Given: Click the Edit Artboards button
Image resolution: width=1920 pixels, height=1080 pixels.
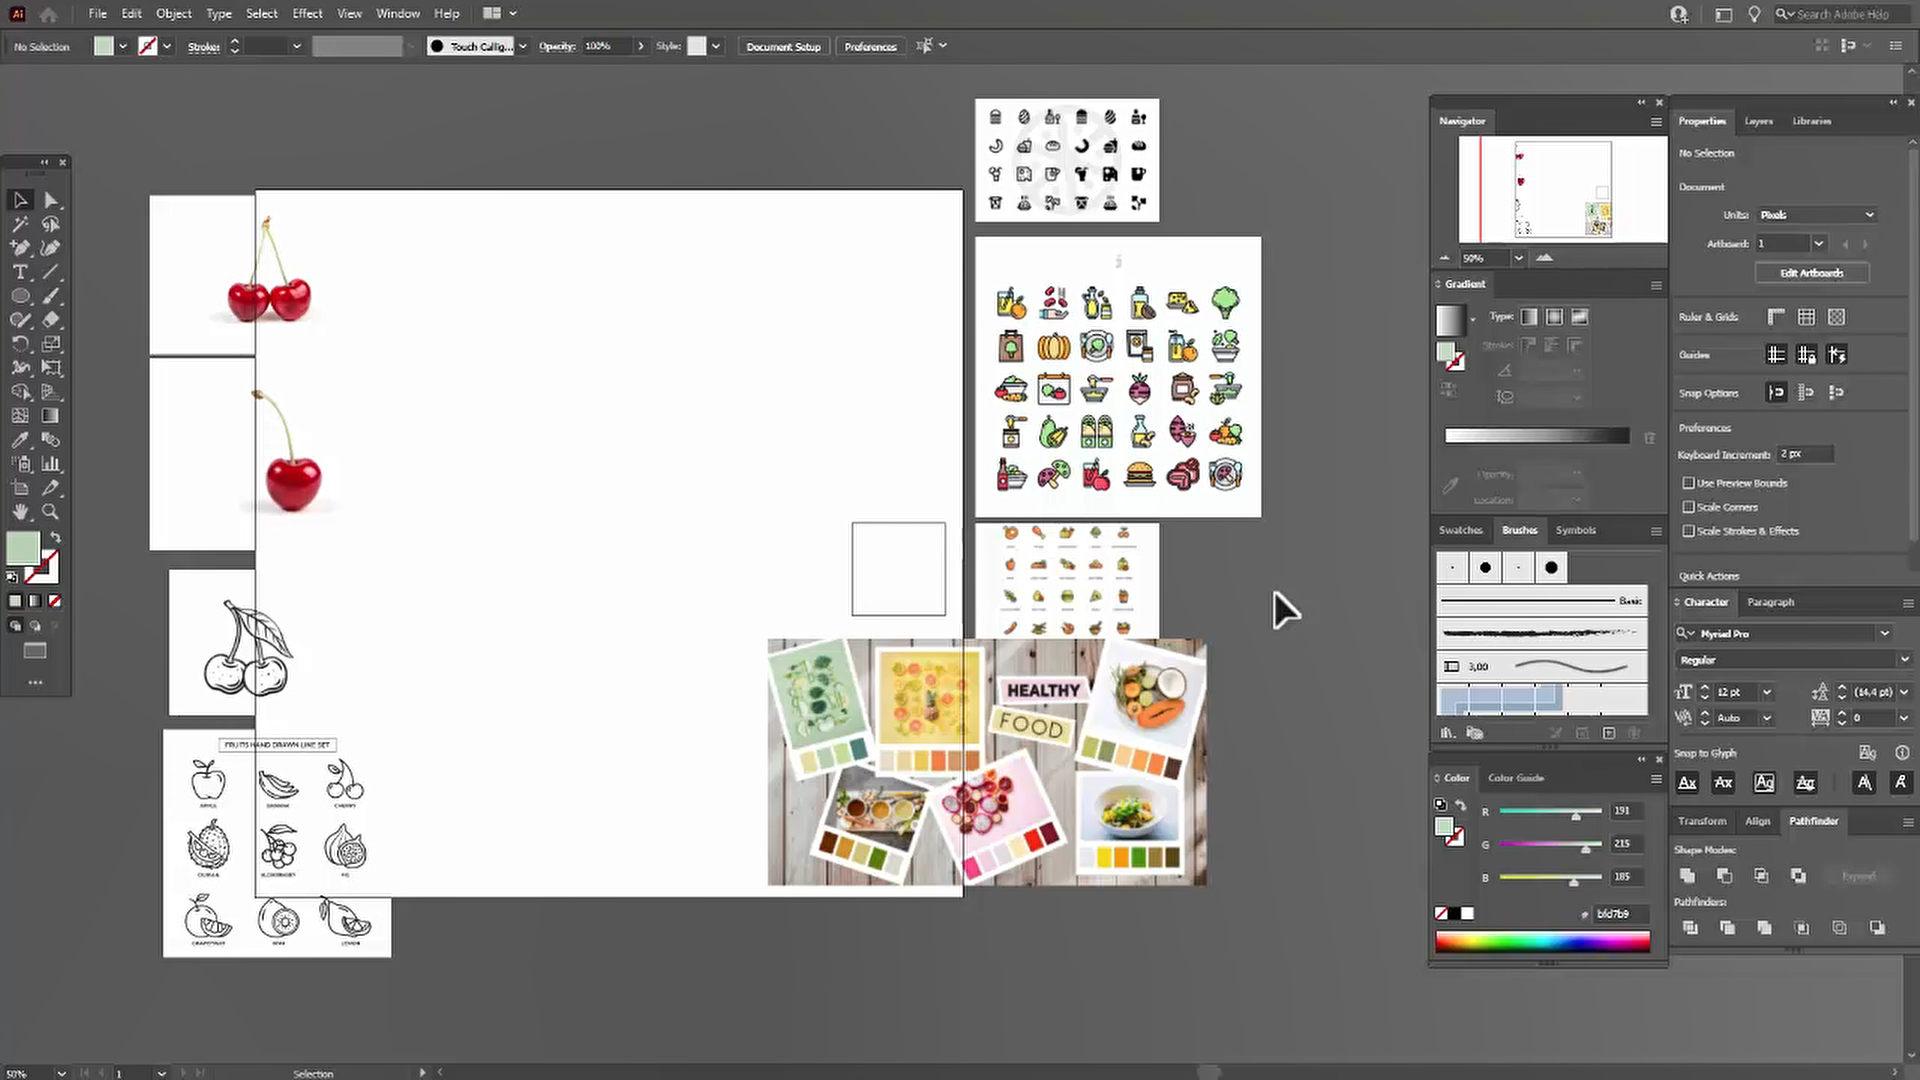Looking at the screenshot, I should coord(1811,273).
